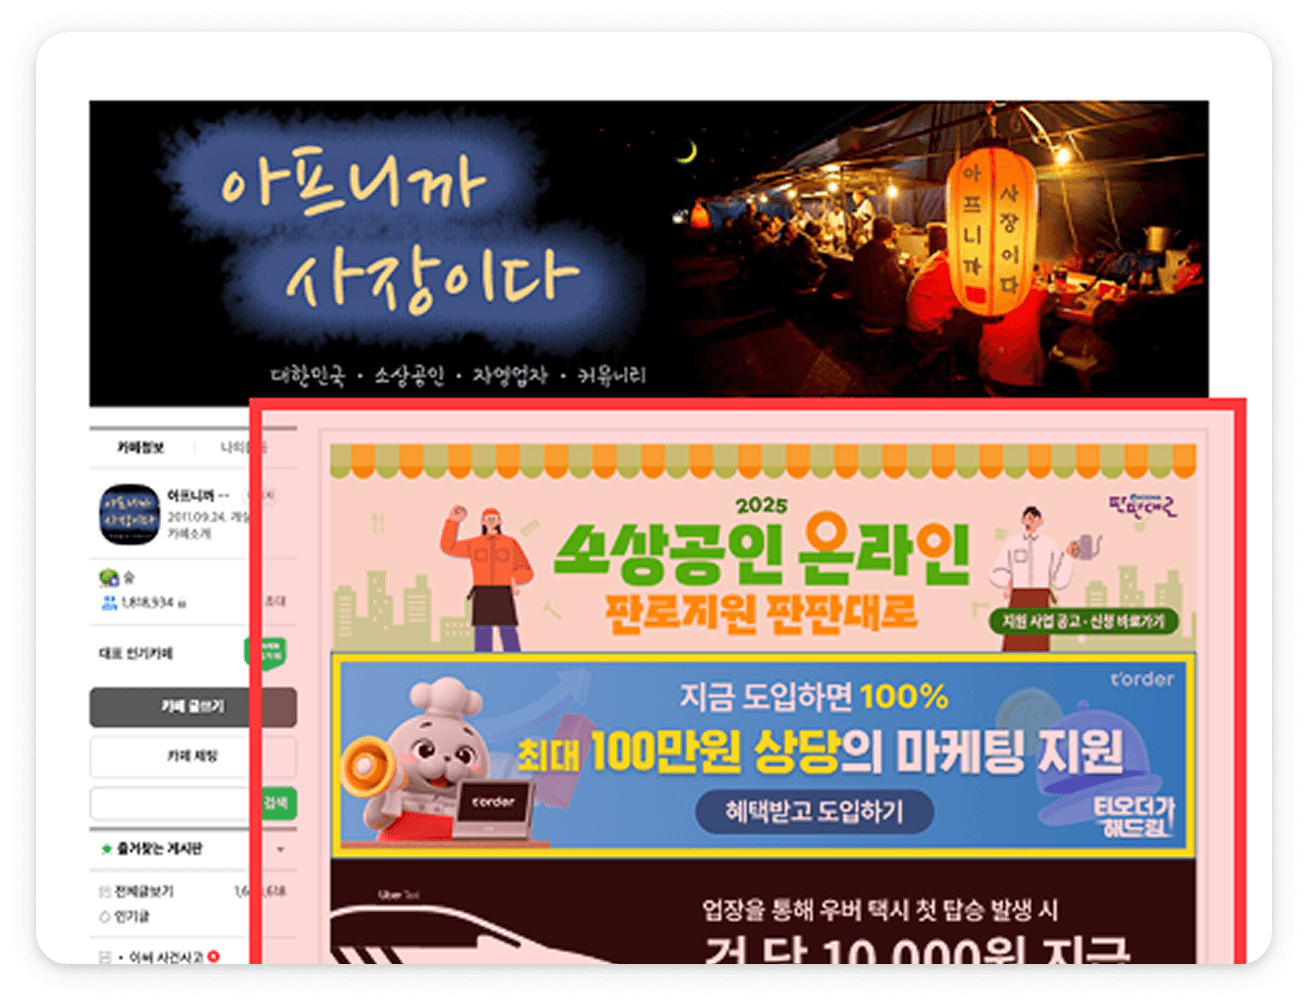Open the 전체글보기 board
The image size is (1308, 1004).
(144, 891)
